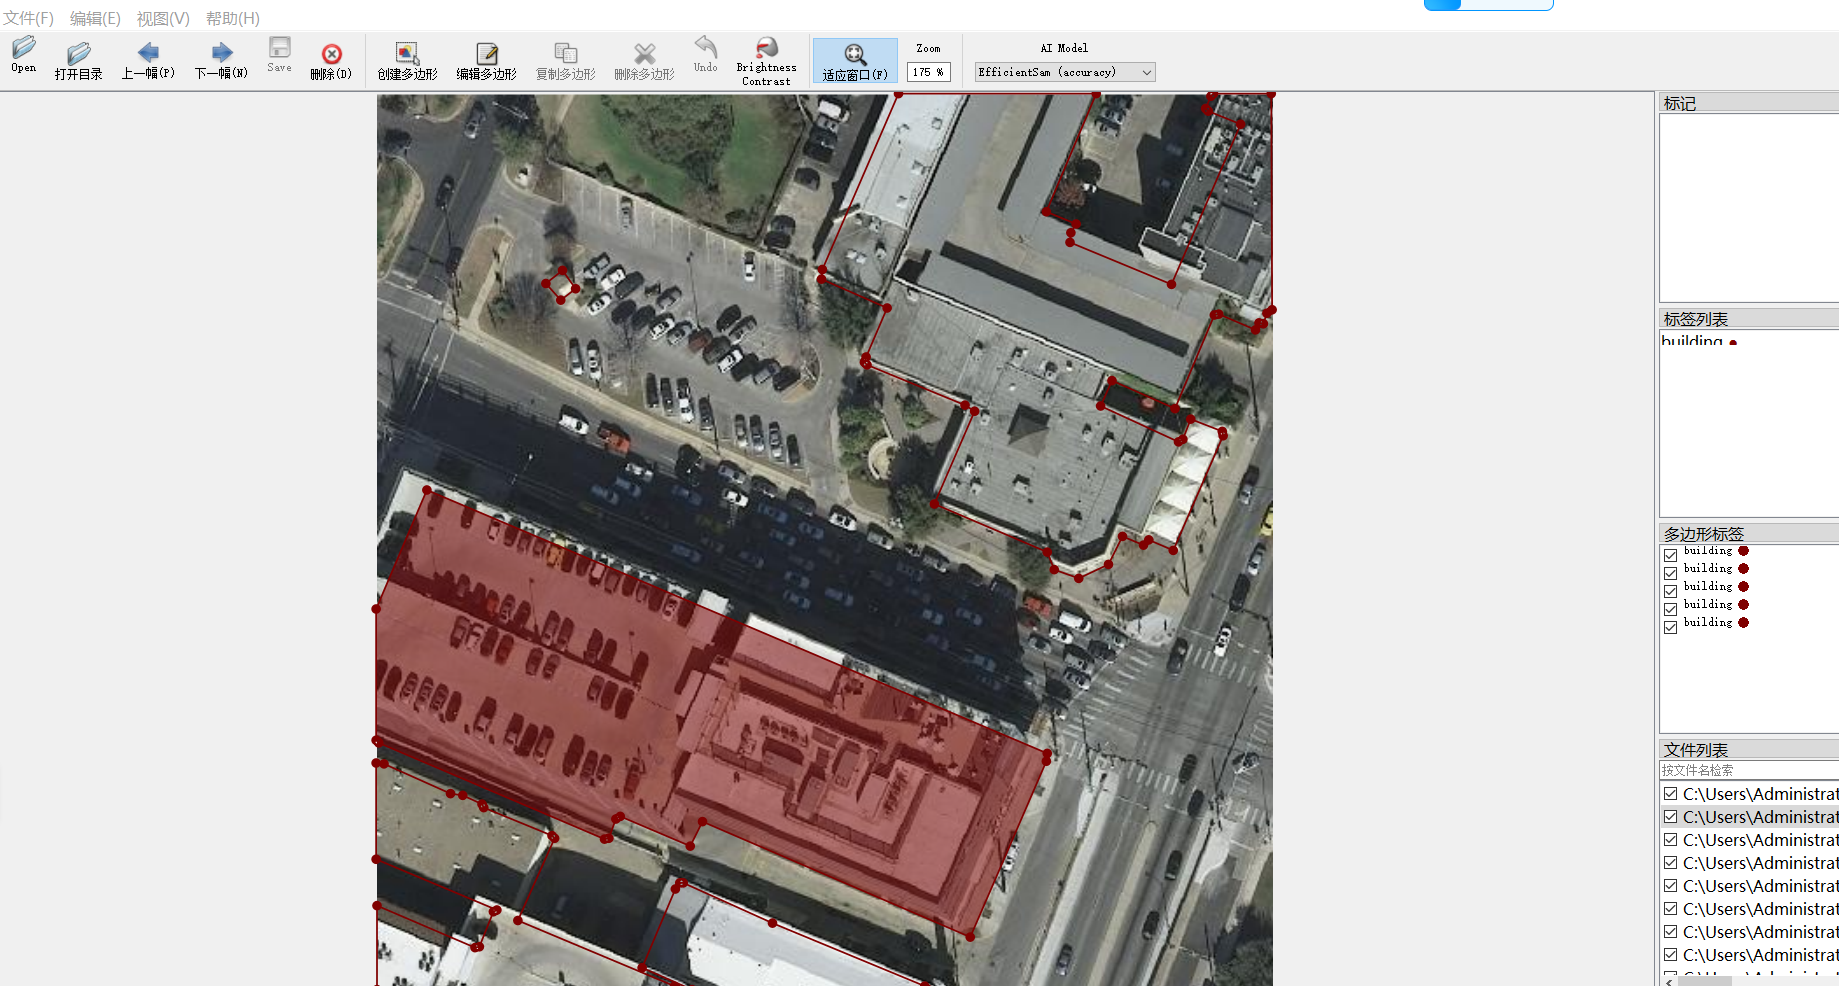Select the building label in 标签列表
Screen dimensions: 1839x986
(x=1692, y=341)
